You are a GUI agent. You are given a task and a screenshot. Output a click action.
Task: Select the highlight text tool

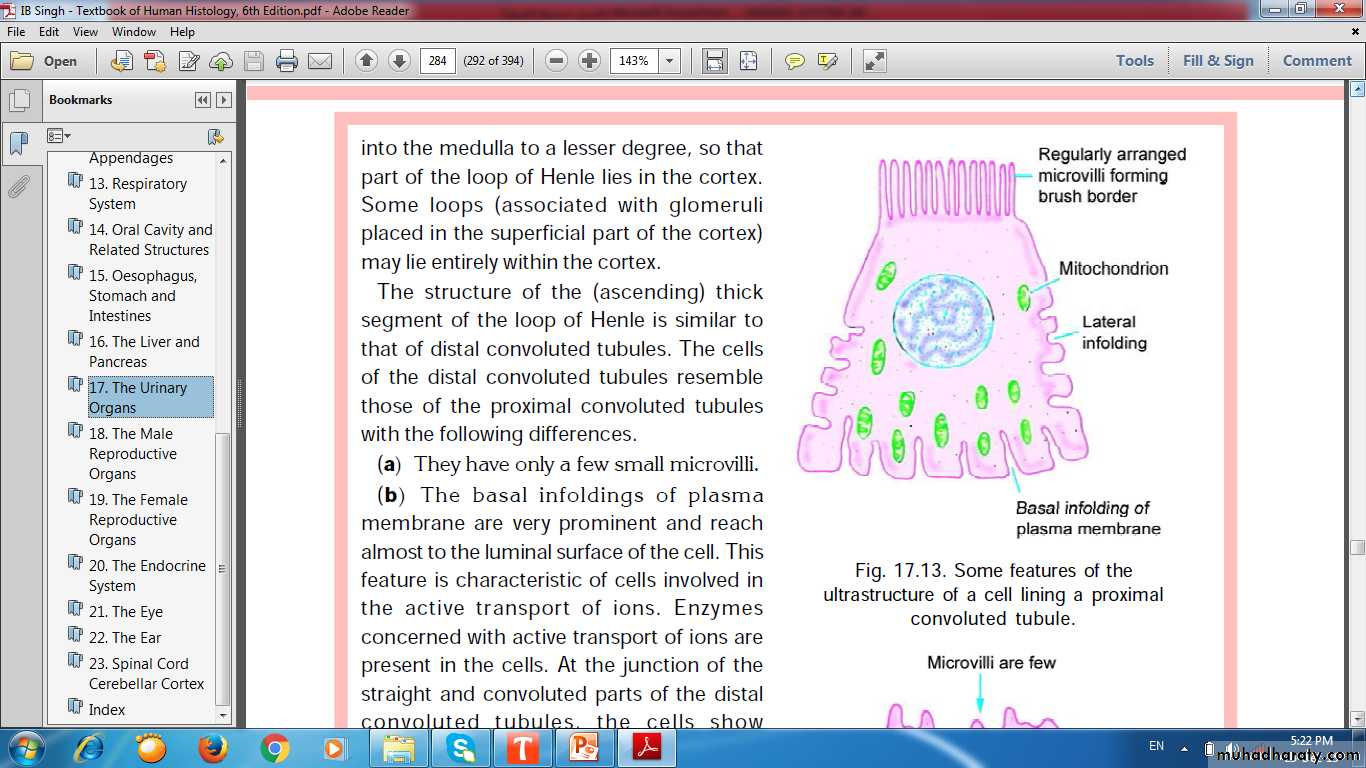(827, 61)
